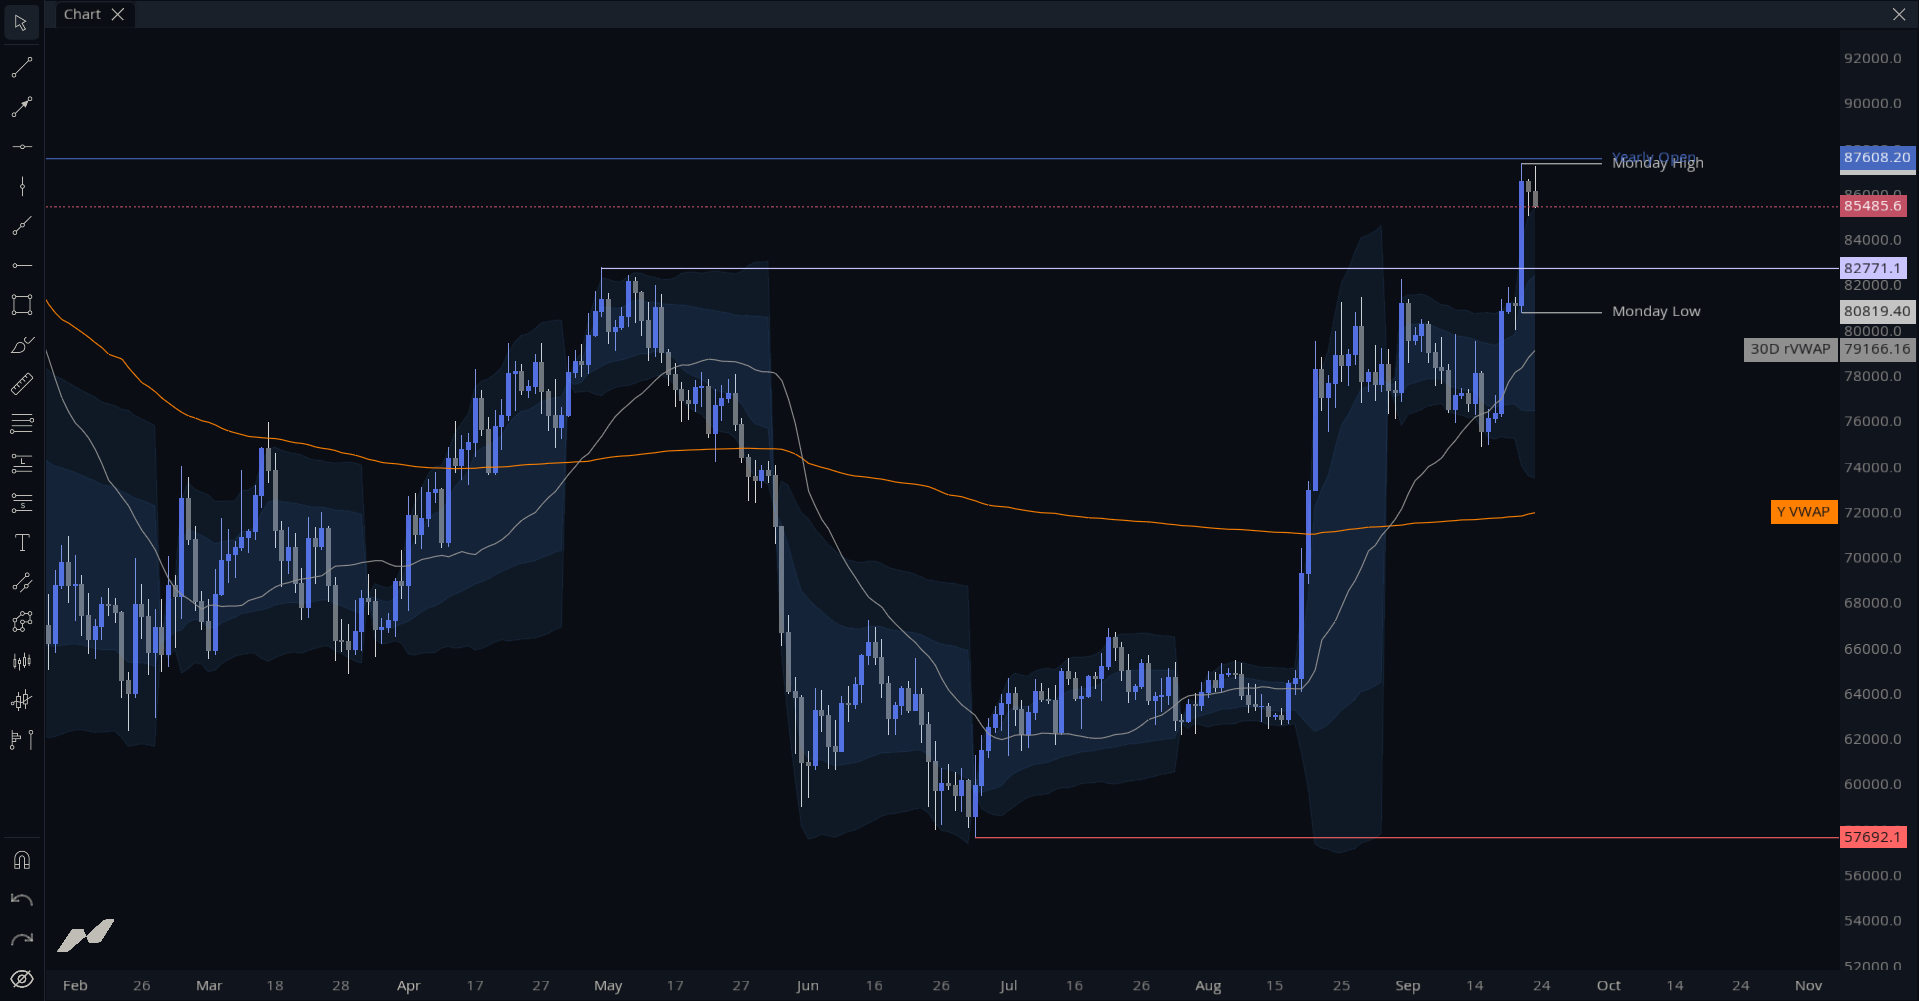Redo the last drawing action

(x=21, y=939)
